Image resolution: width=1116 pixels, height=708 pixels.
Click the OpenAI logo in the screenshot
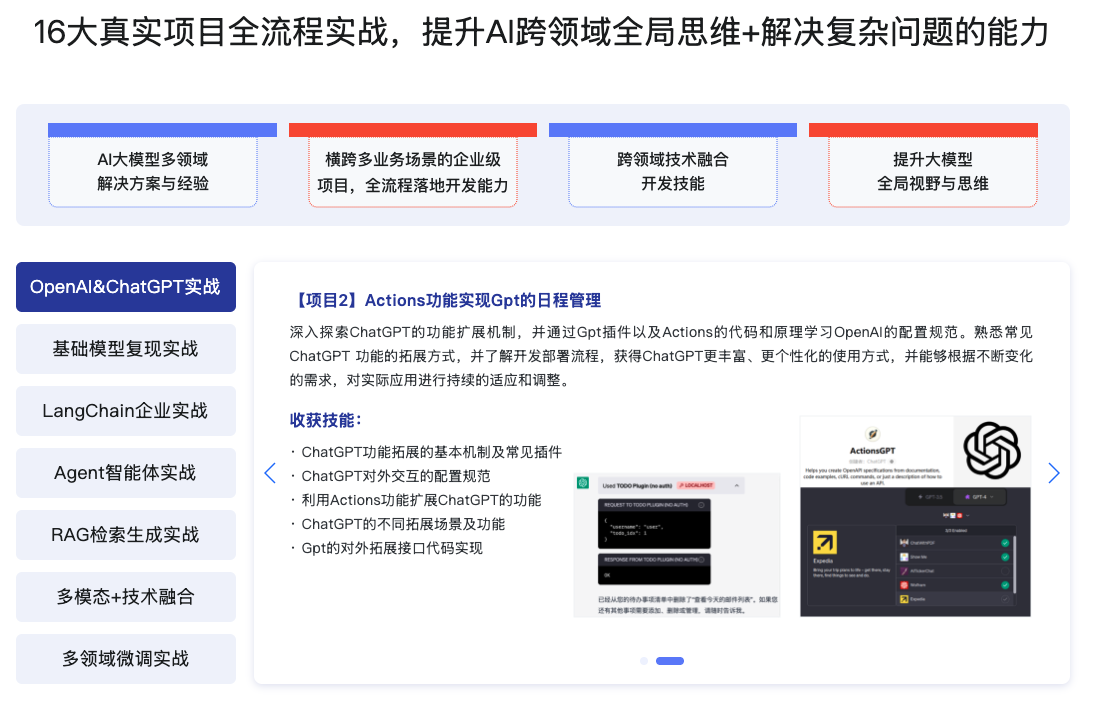click(992, 450)
